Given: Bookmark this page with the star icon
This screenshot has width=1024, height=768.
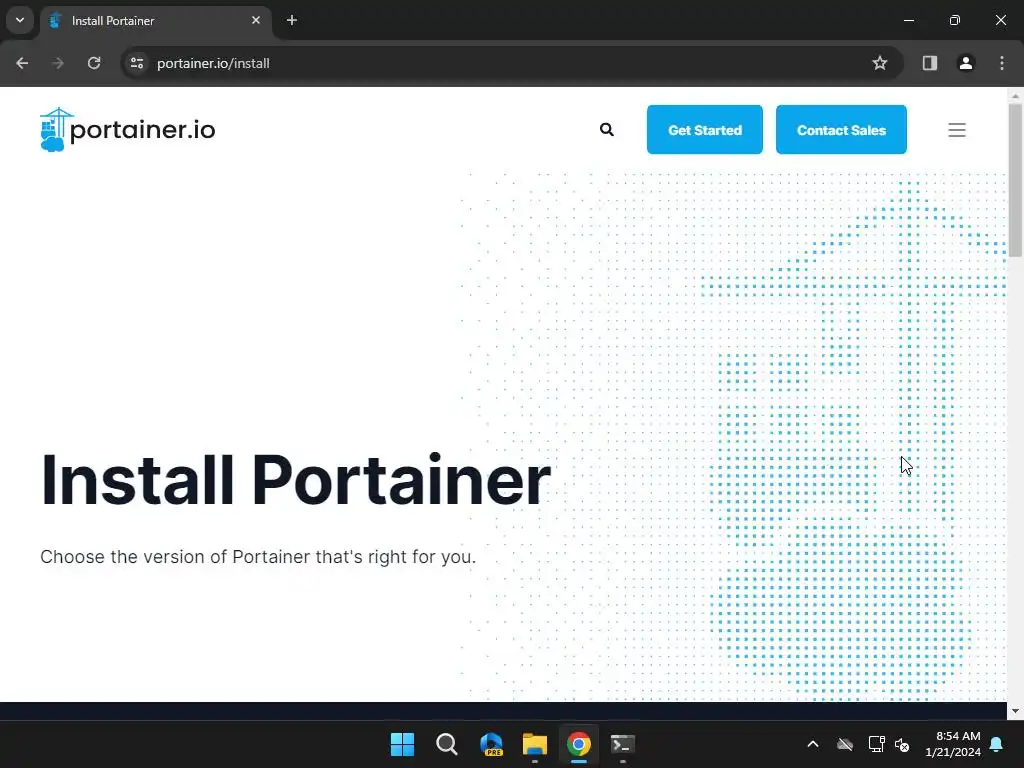Looking at the screenshot, I should pyautogui.click(x=880, y=63).
